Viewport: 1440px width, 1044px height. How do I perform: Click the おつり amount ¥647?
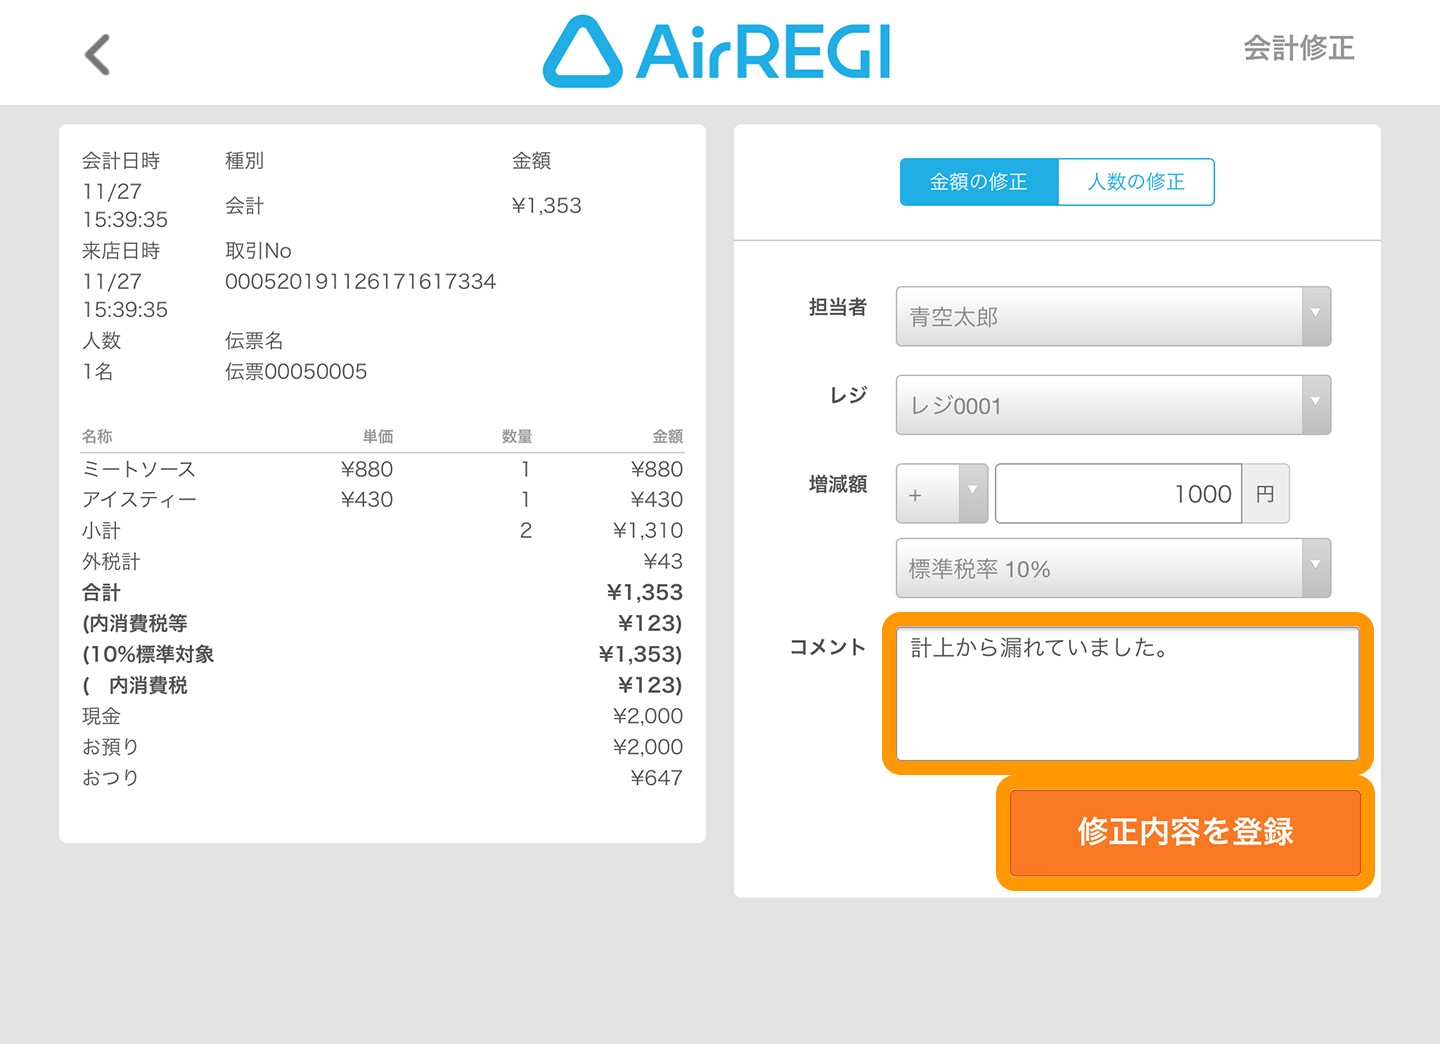pos(657,778)
